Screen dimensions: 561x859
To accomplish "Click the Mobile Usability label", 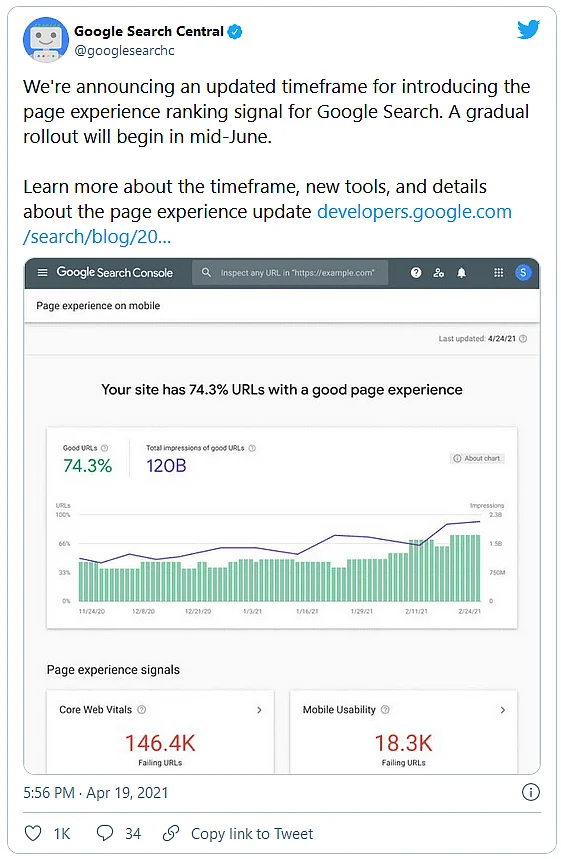I will click(339, 709).
